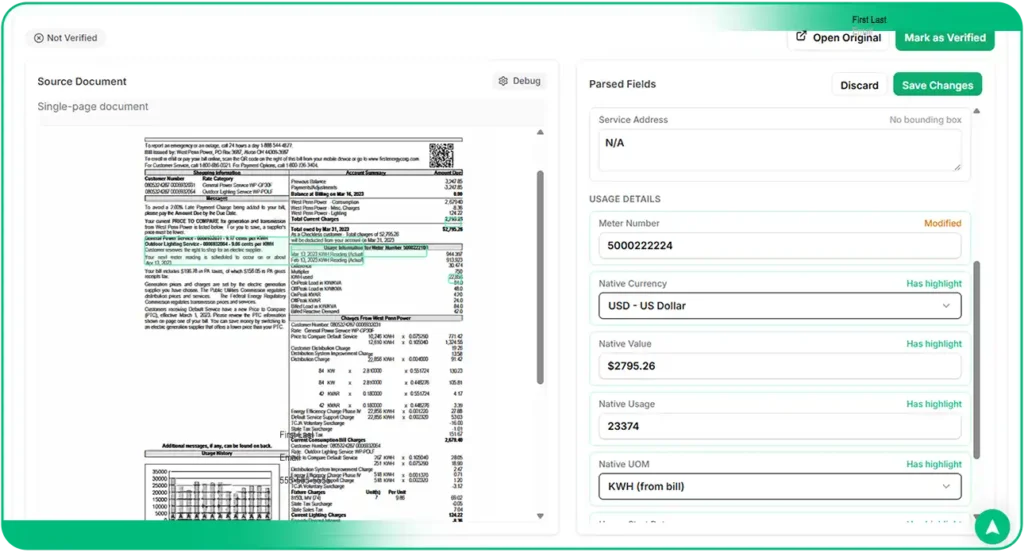Screen dimensions: 1024x552
Task: Select the Native Usage input box
Action: (x=779, y=426)
